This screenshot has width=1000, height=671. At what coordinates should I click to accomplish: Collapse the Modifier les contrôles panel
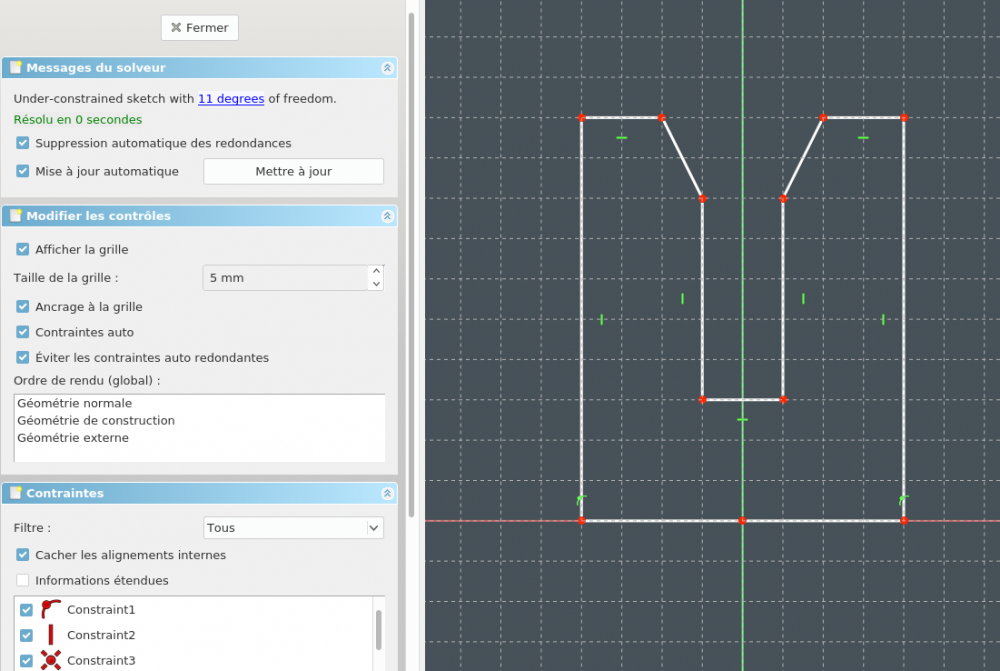(387, 216)
